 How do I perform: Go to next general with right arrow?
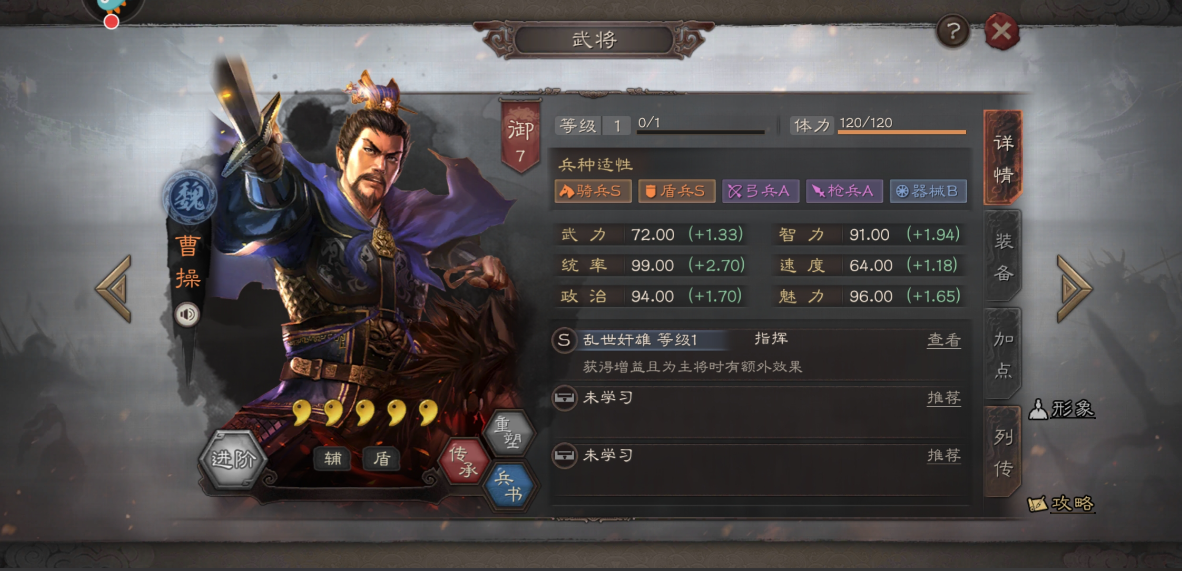coord(1073,288)
